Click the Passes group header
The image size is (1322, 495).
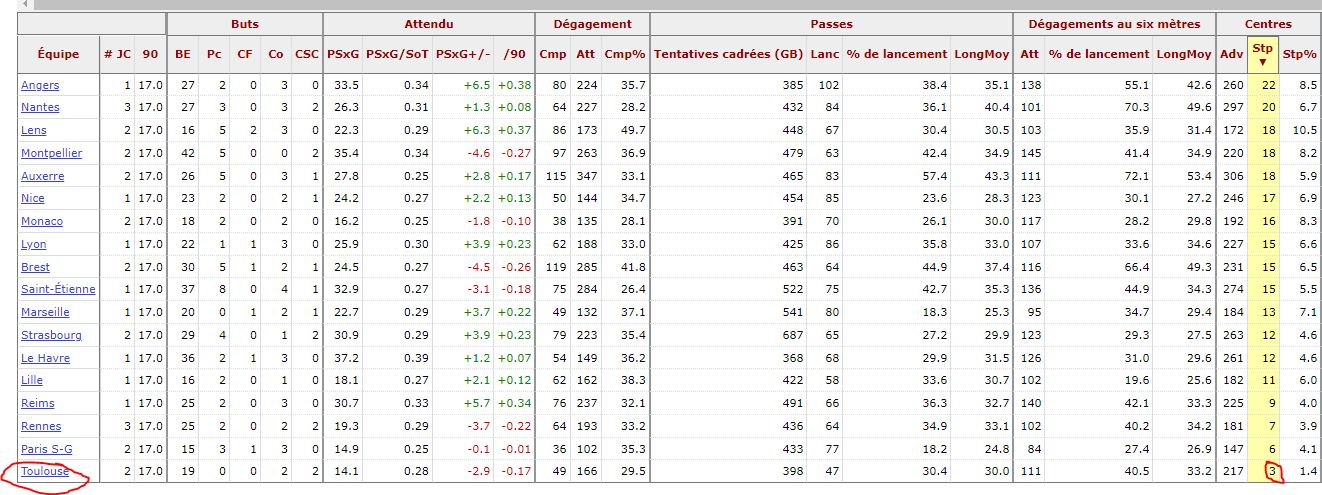(x=831, y=23)
